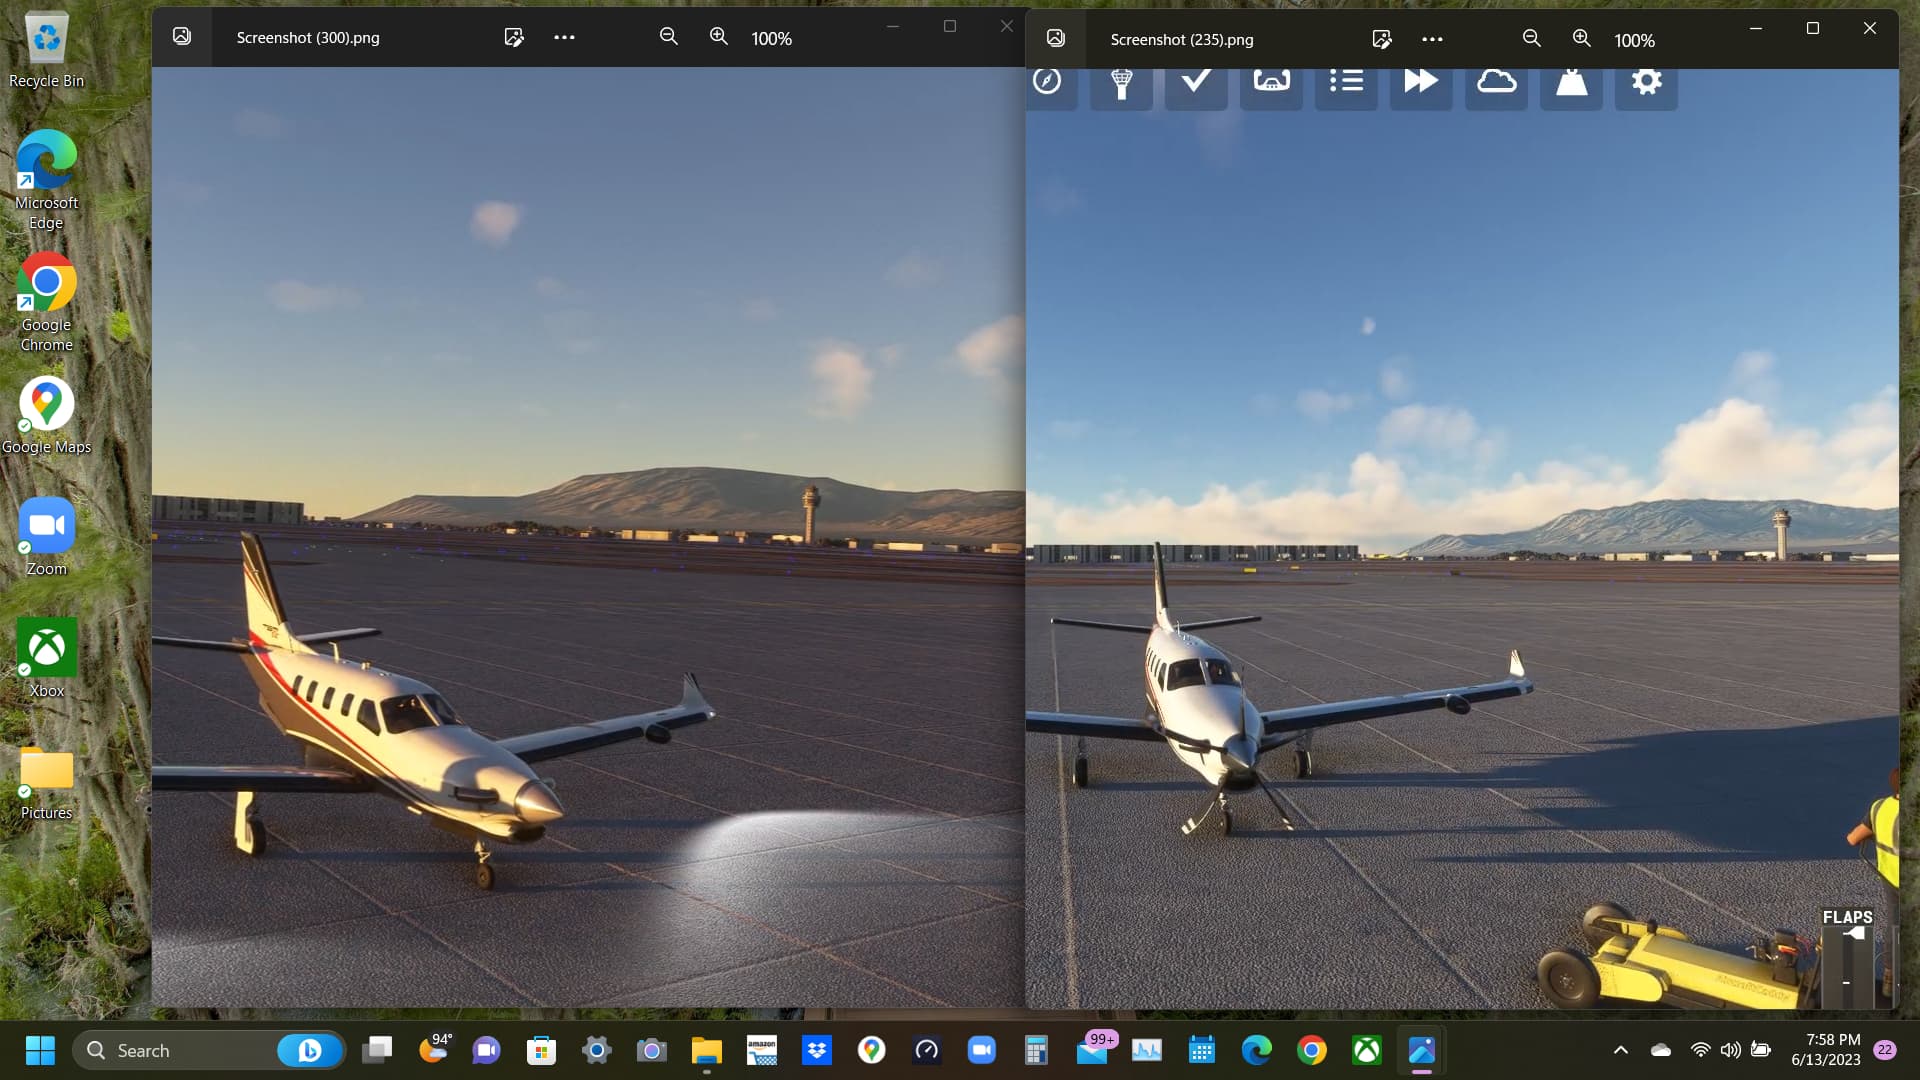The height and width of the screenshot is (1080, 1920).
Task: Open edit image in Screenshot (235) window
Action: [1381, 39]
